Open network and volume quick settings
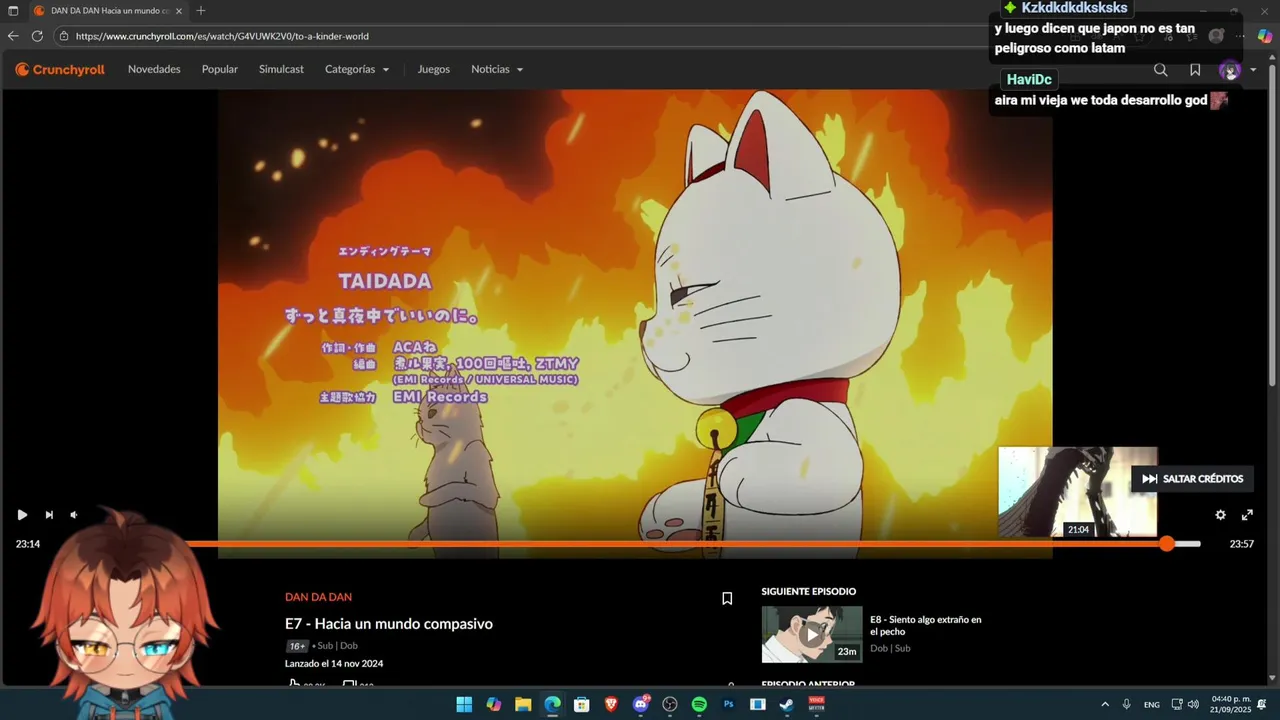The height and width of the screenshot is (720, 1280). tap(1185, 704)
